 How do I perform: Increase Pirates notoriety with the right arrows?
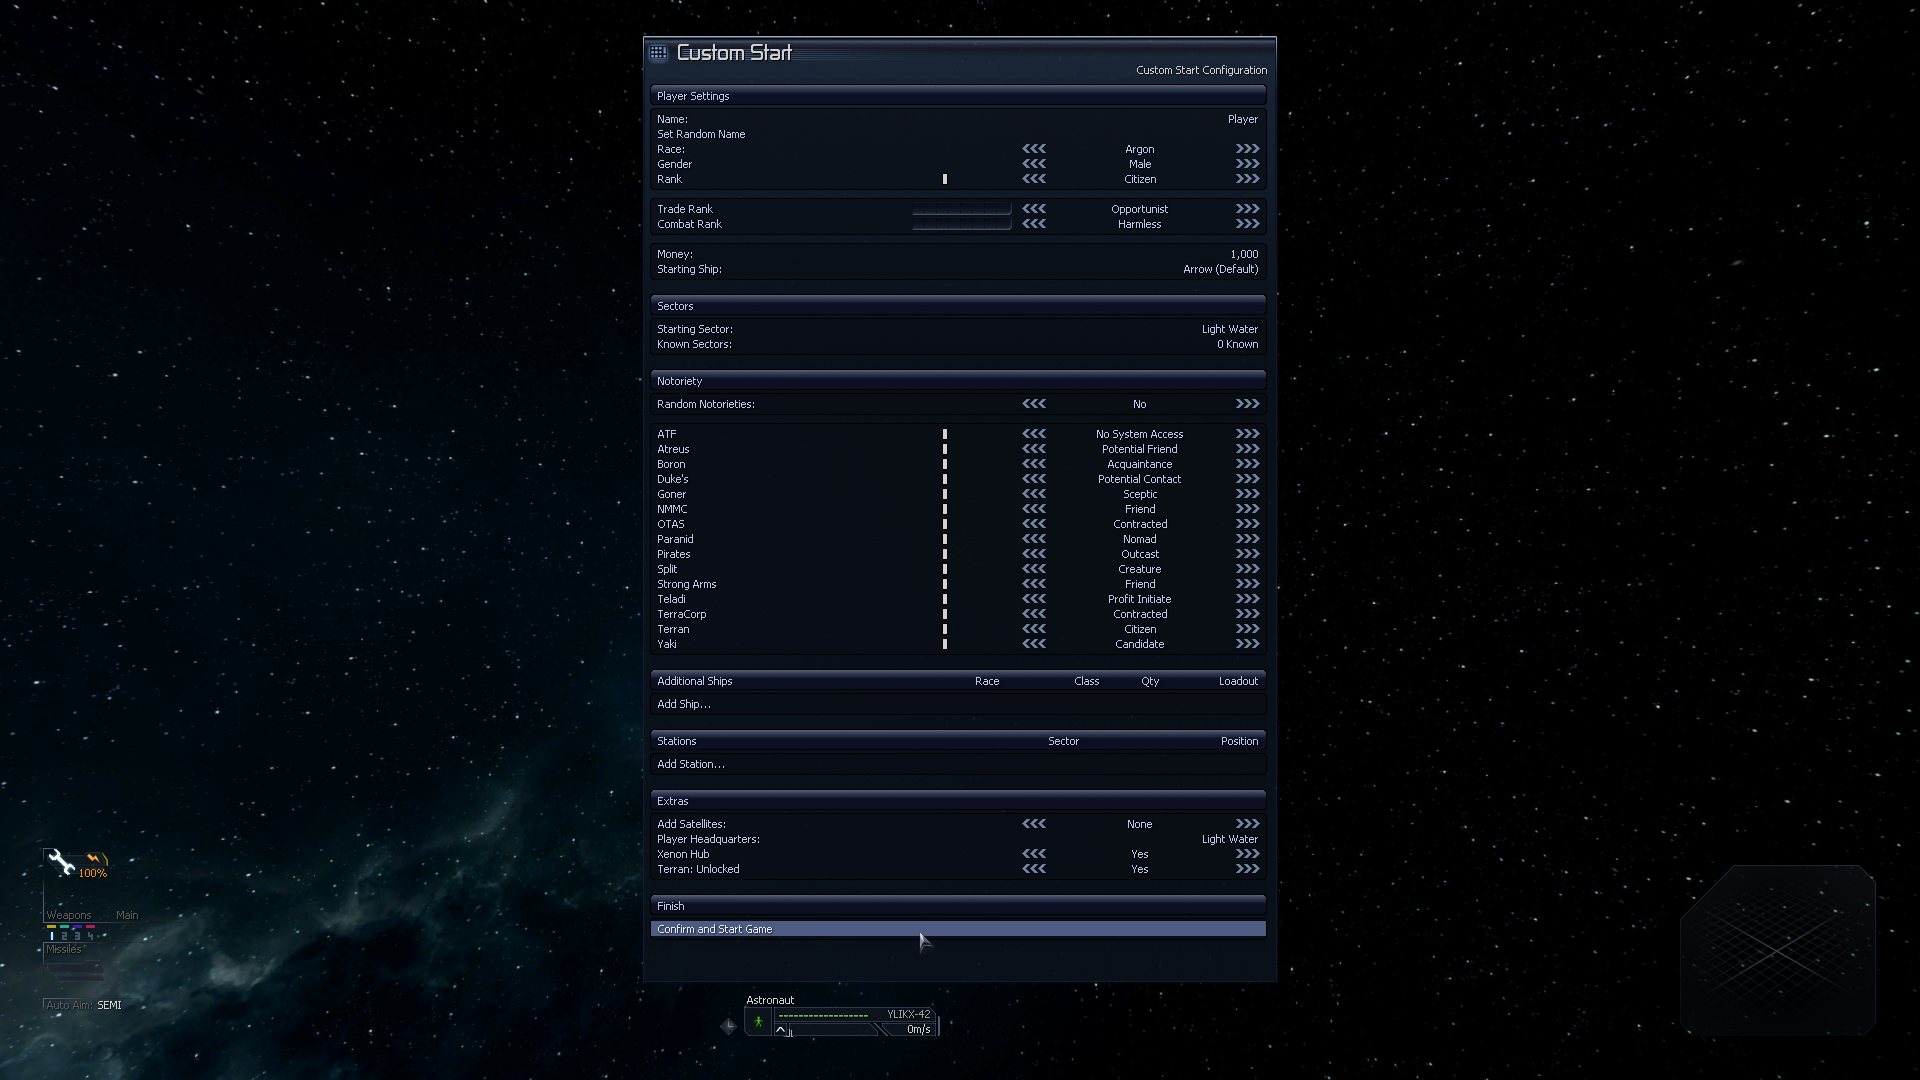tap(1247, 554)
